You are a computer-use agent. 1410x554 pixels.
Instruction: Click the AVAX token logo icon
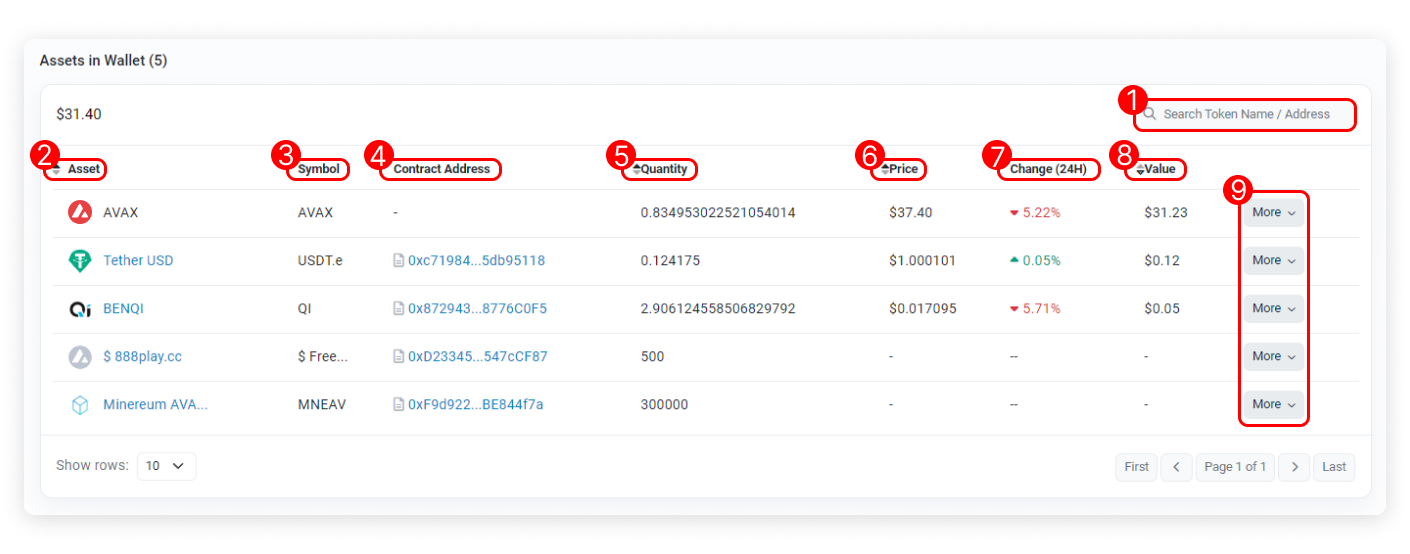tap(80, 212)
